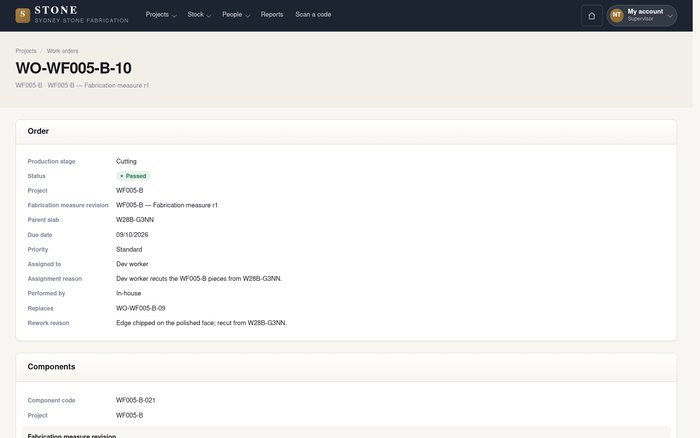
Task: Expand the My account menu
Action: pos(642,16)
